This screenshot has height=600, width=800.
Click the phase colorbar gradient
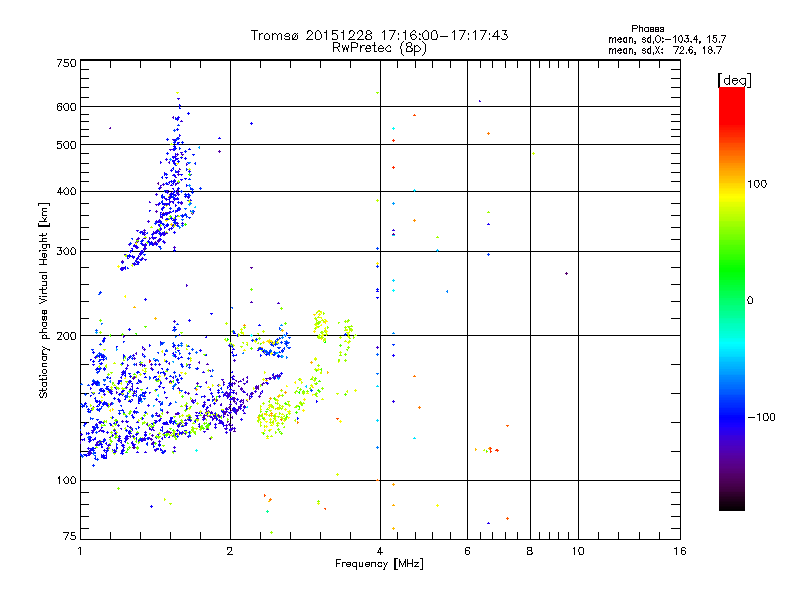tap(732, 298)
